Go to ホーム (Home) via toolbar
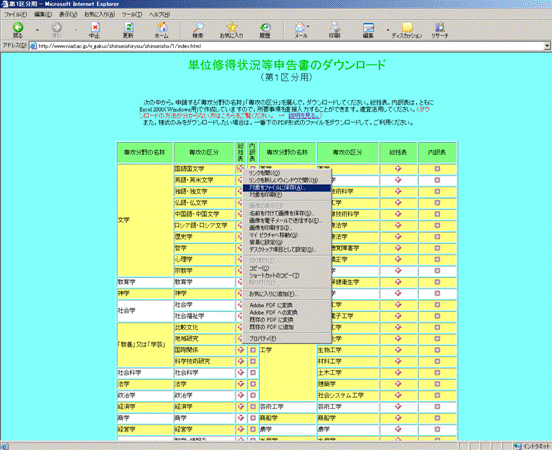Image resolution: width=552 pixels, height=450 pixels. coord(162,30)
